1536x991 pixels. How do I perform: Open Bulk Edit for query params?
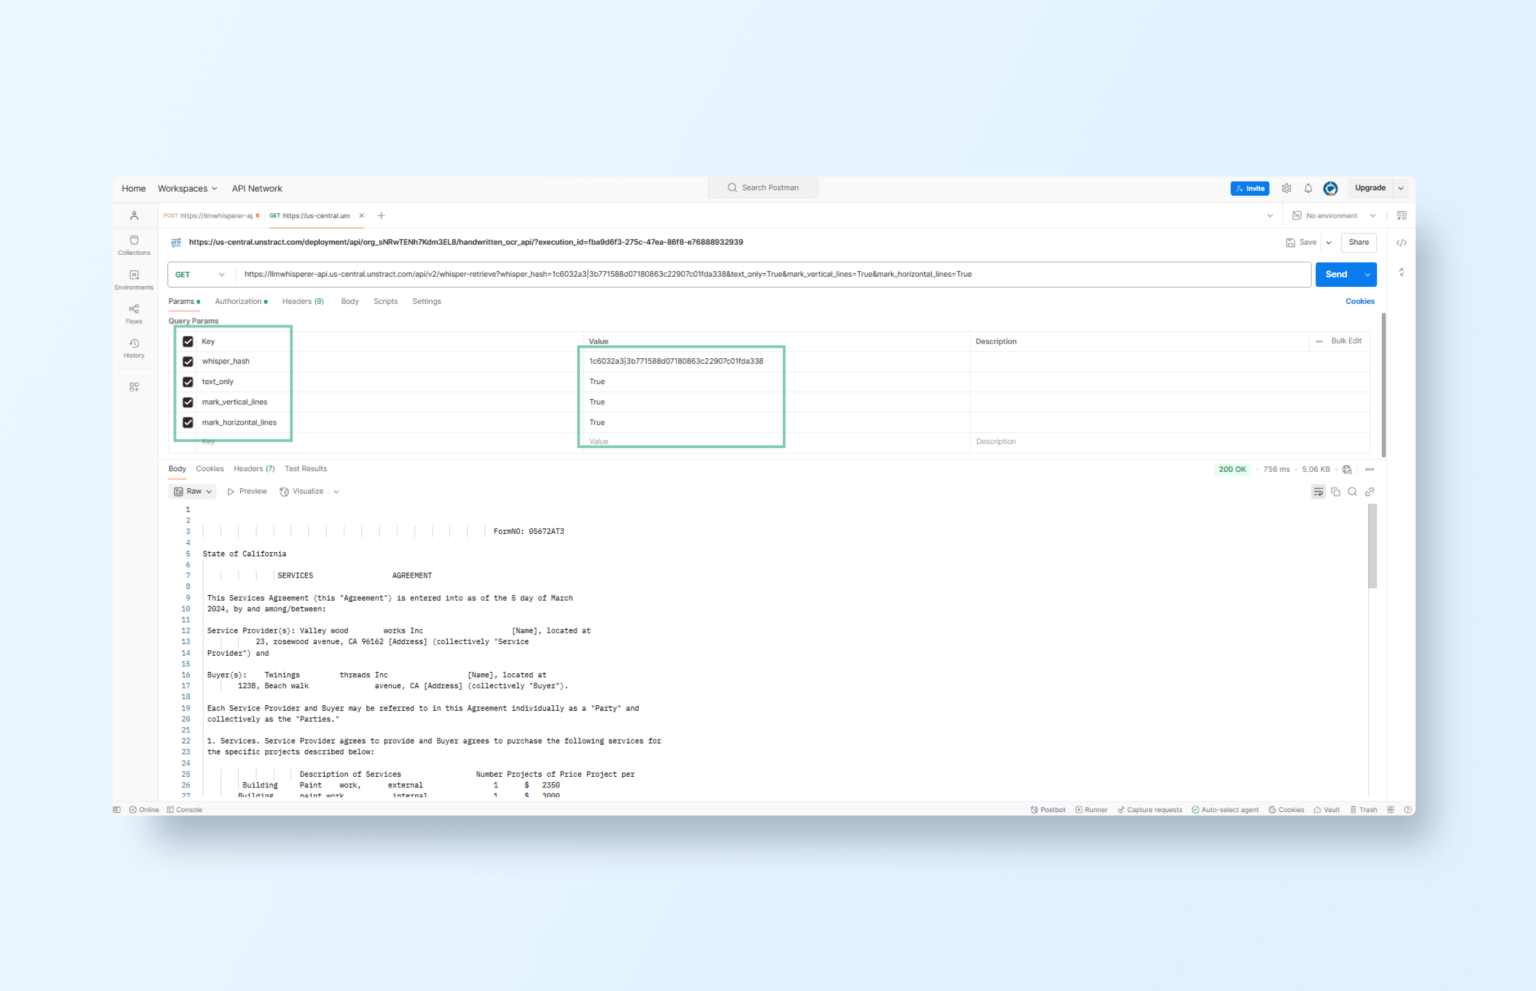tap(1345, 340)
